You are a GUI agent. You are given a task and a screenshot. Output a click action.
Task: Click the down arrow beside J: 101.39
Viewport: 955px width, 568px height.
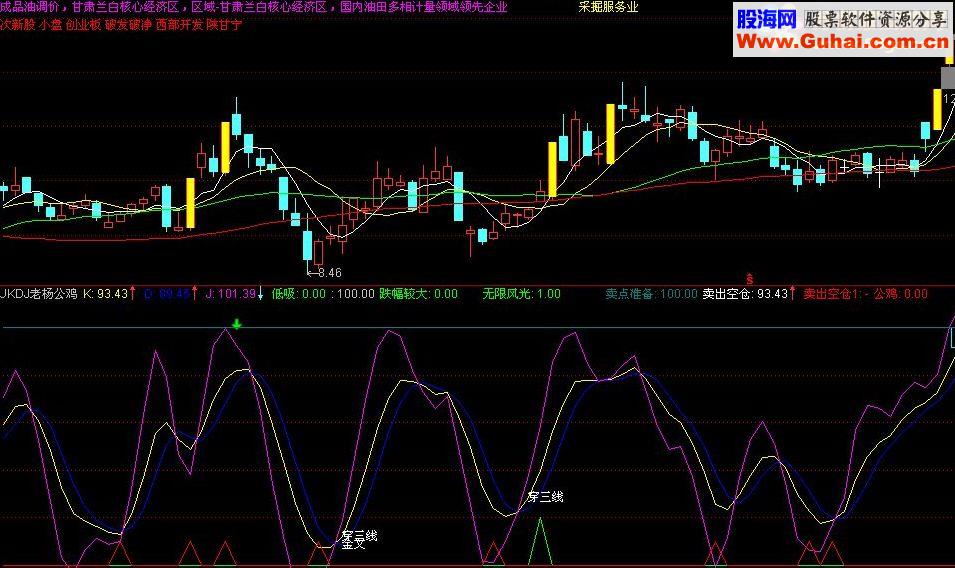(x=261, y=293)
